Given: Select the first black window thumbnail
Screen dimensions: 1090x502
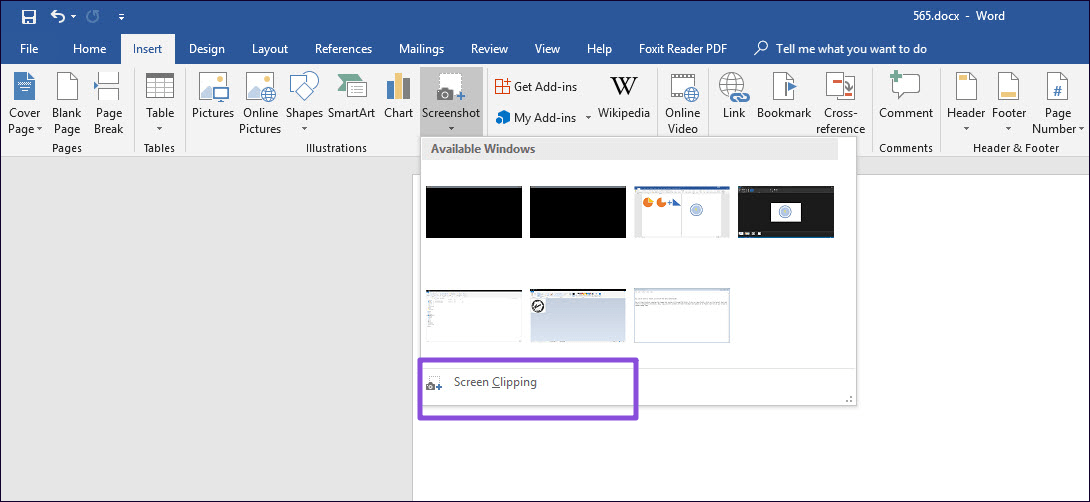Looking at the screenshot, I should (x=474, y=212).
